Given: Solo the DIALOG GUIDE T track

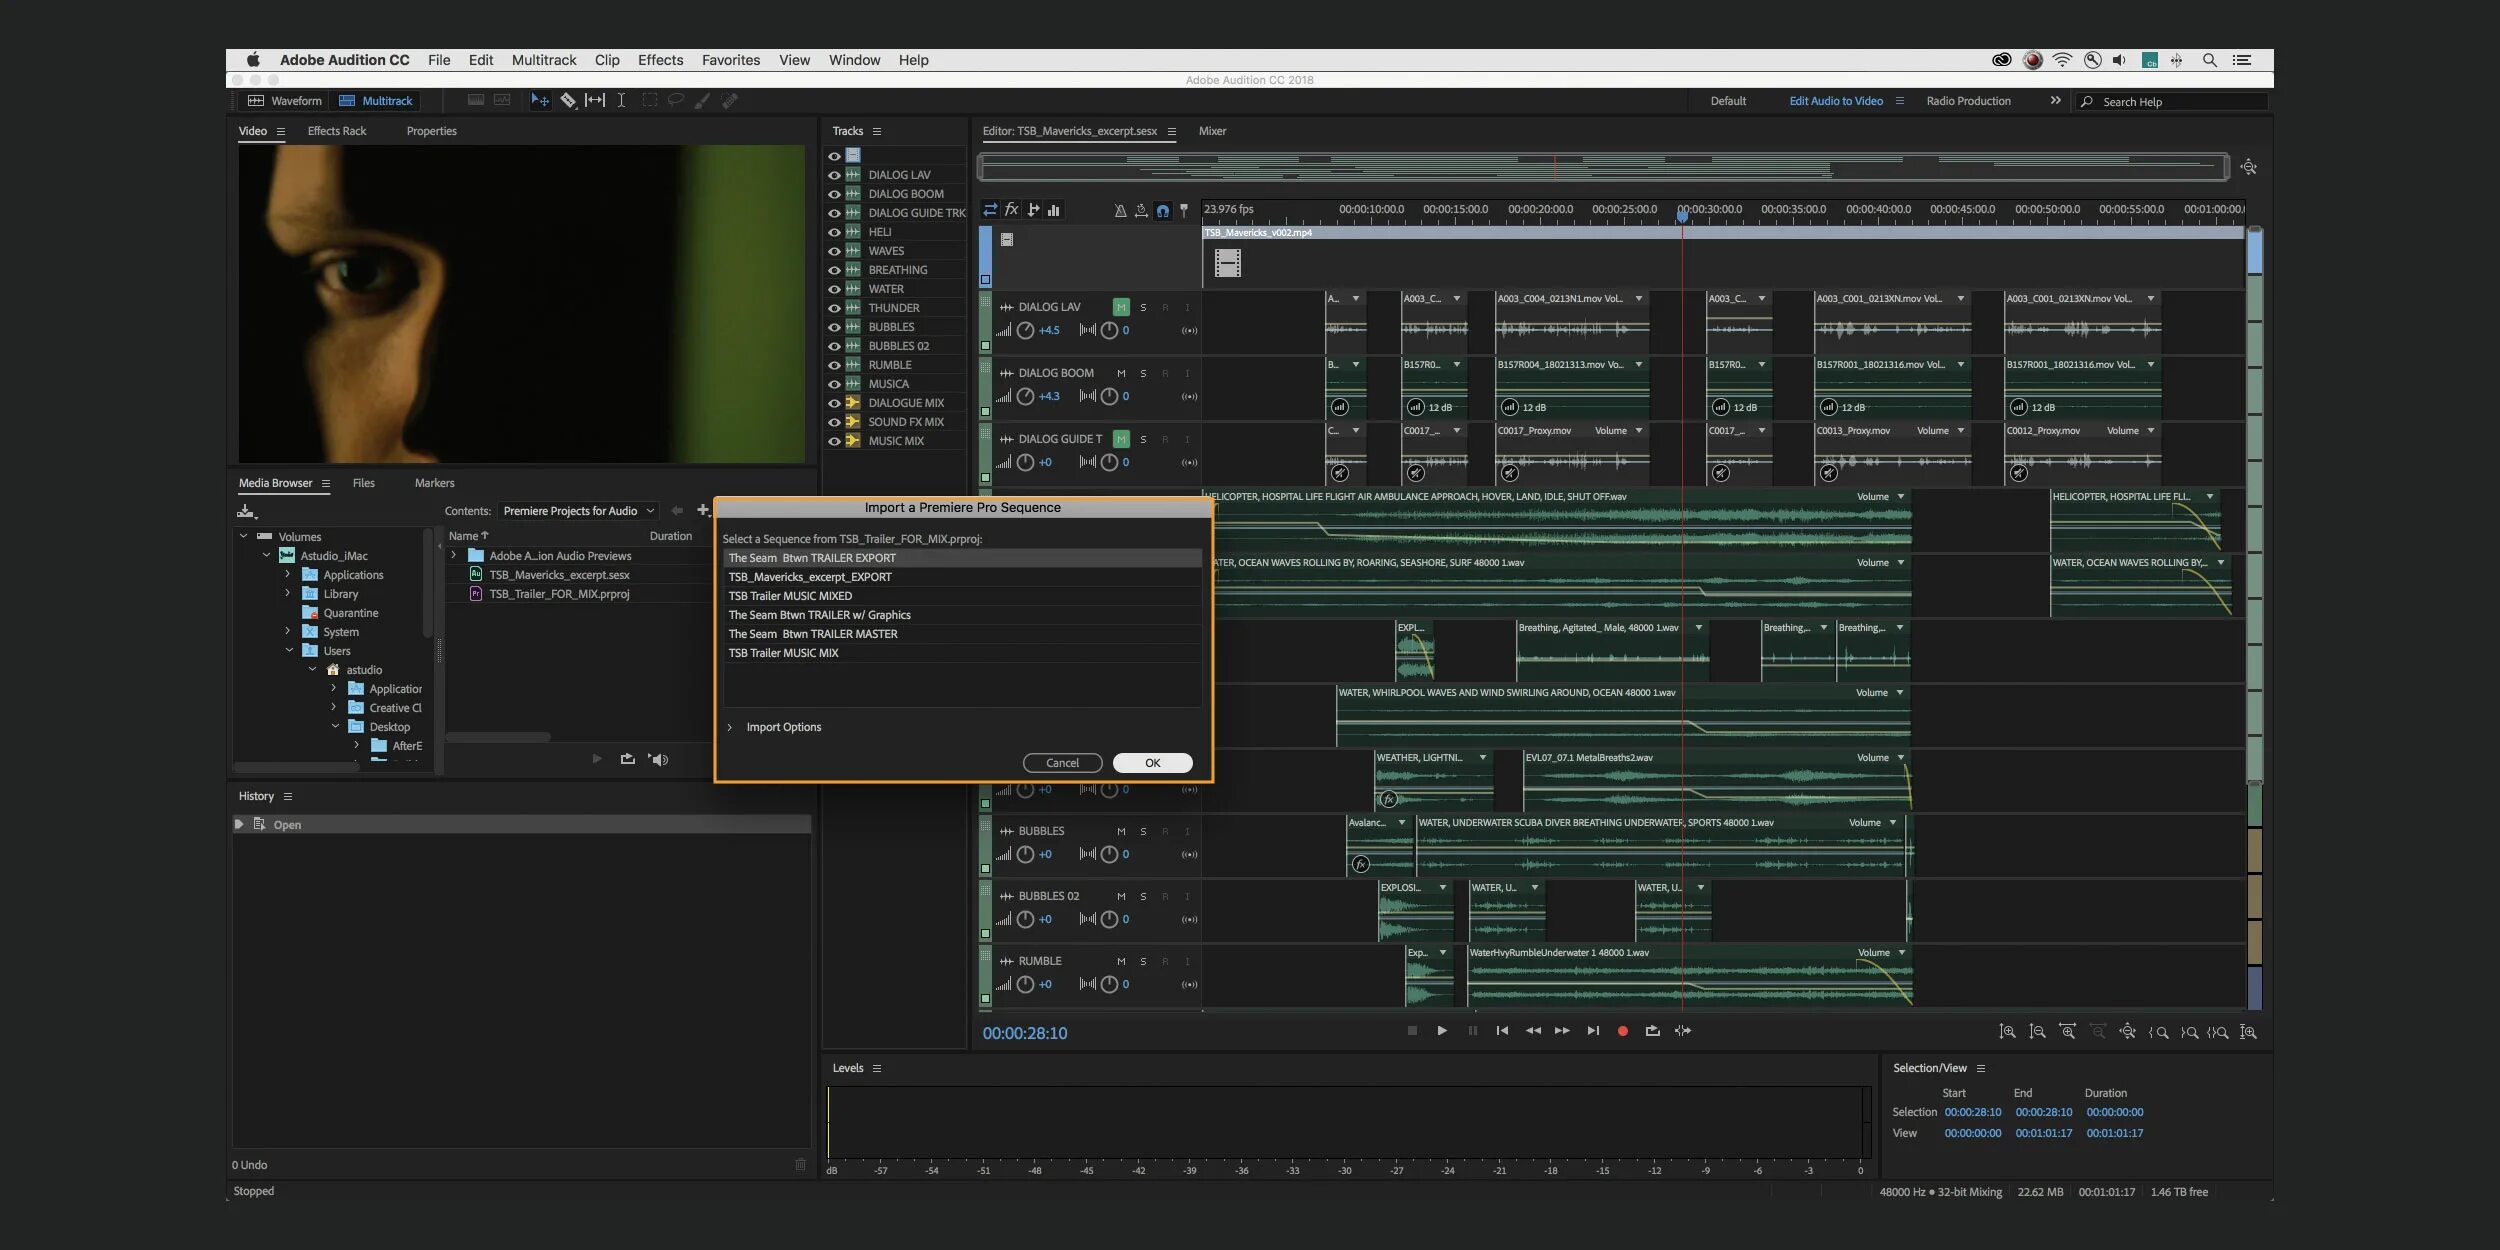Looking at the screenshot, I should coord(1143,439).
